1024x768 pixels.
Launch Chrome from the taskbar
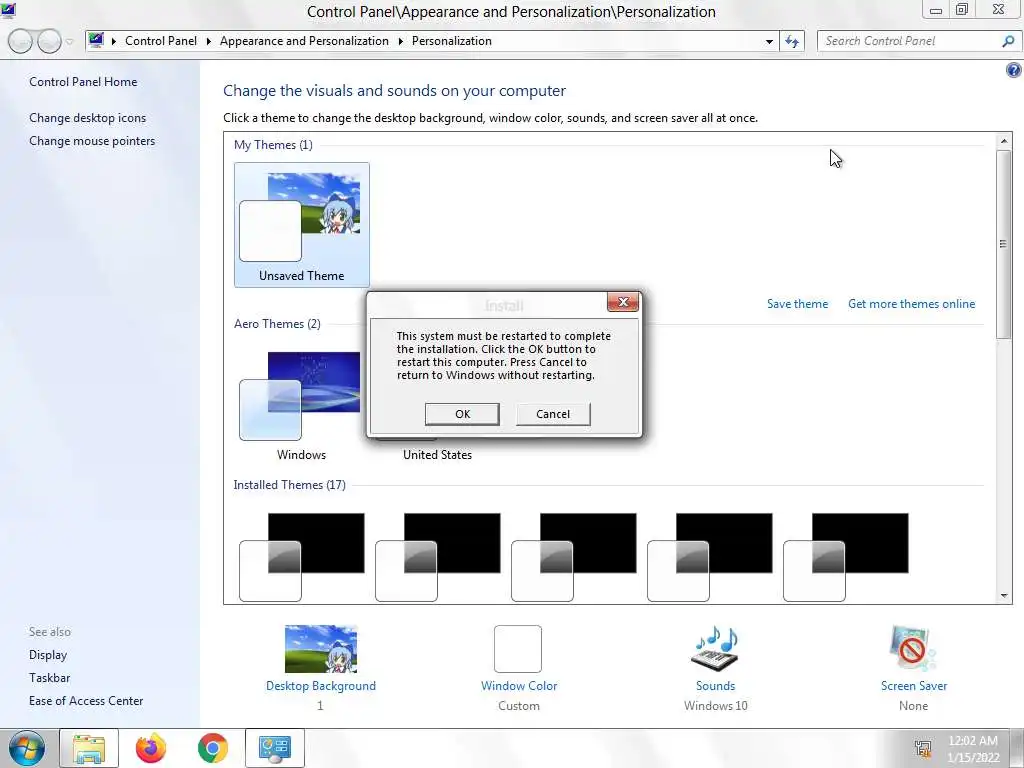[213, 748]
